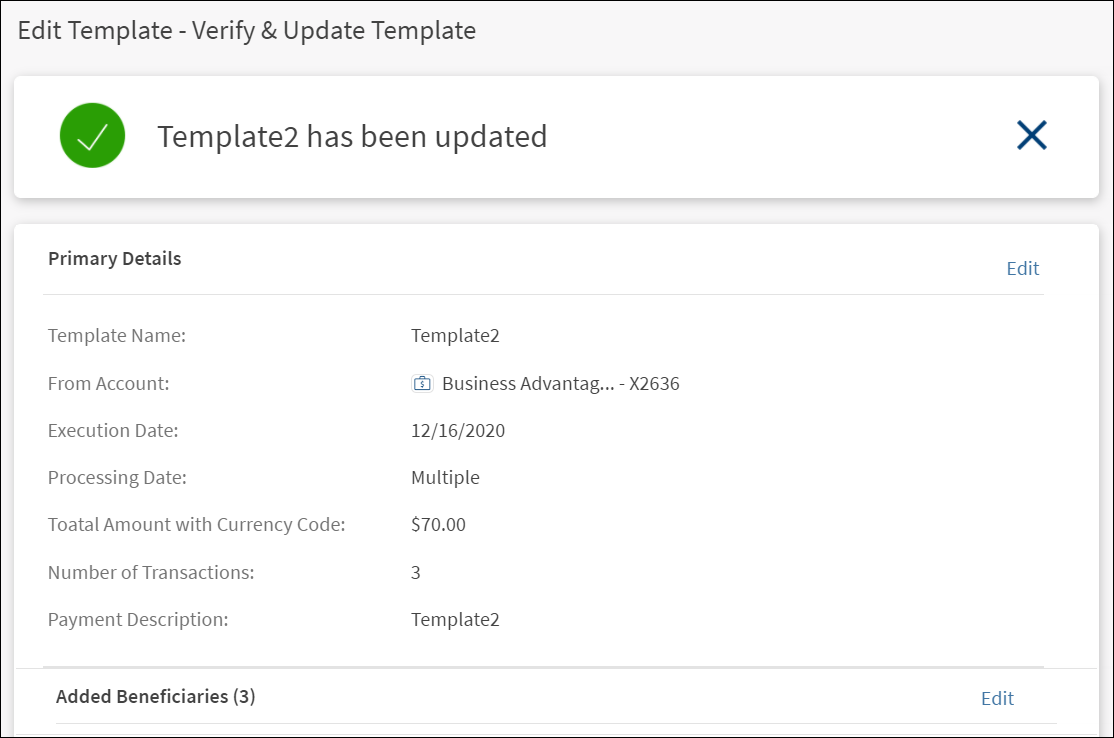The height and width of the screenshot is (738, 1114).
Task: Select the Business Advantage X2636 account text
Action: [560, 383]
